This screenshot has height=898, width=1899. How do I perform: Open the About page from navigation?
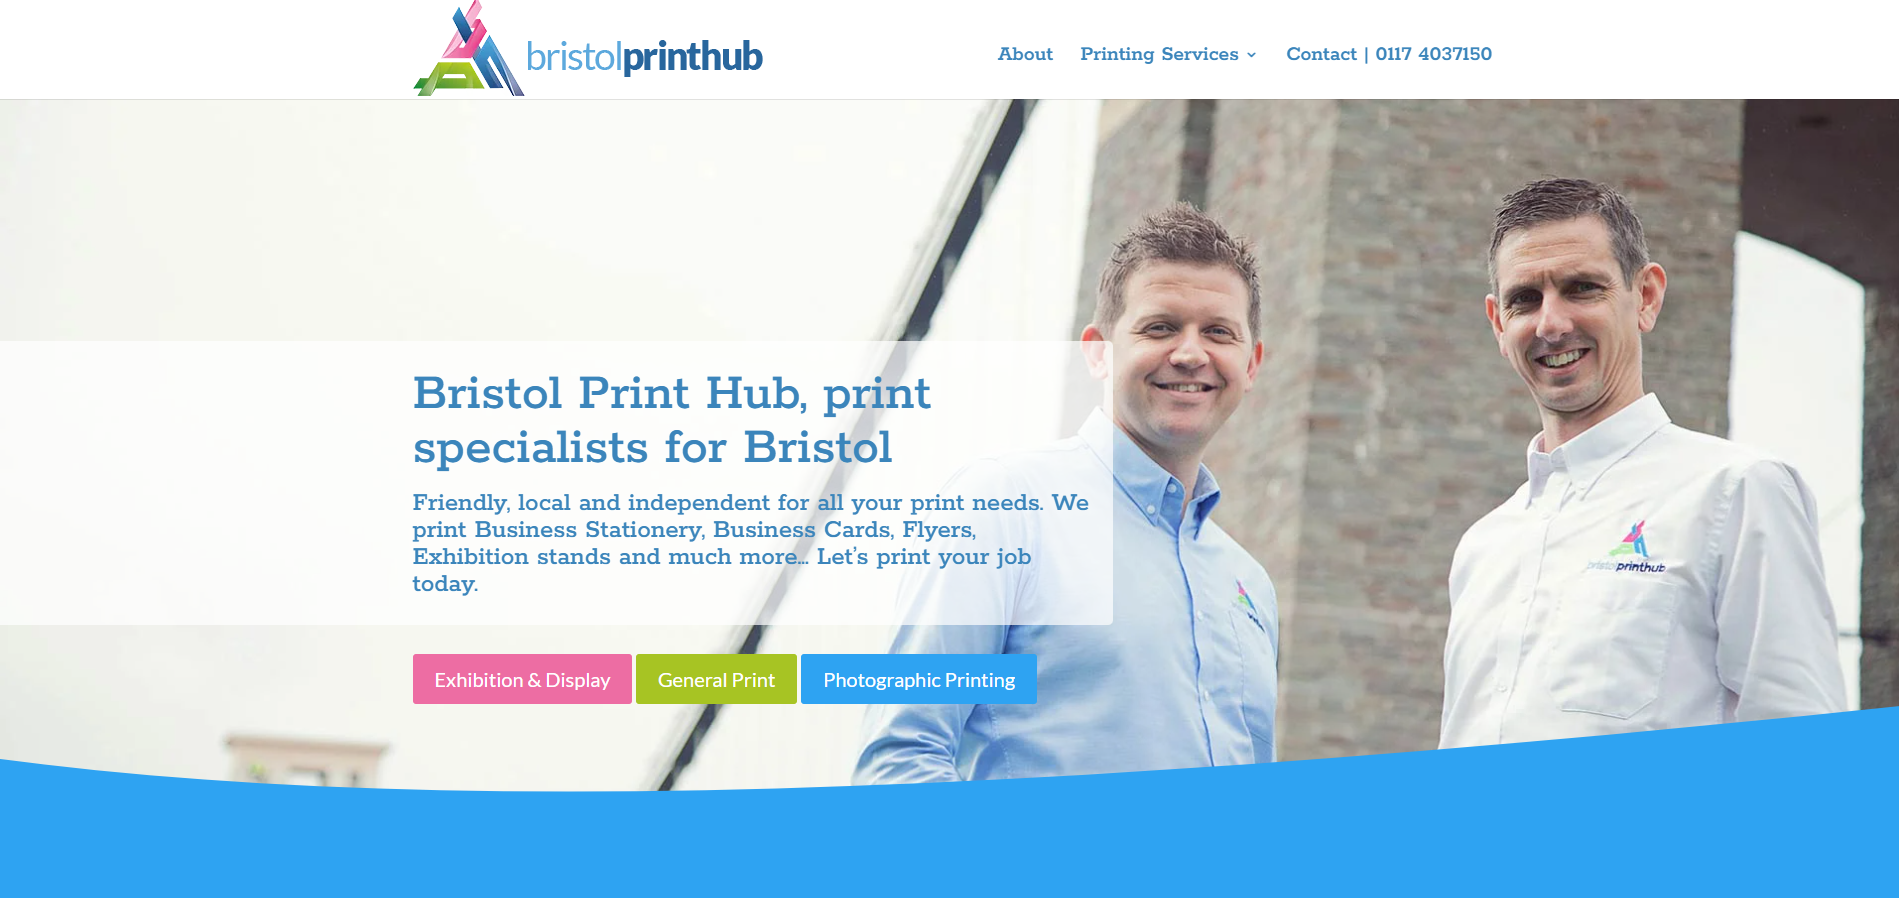pos(1025,54)
